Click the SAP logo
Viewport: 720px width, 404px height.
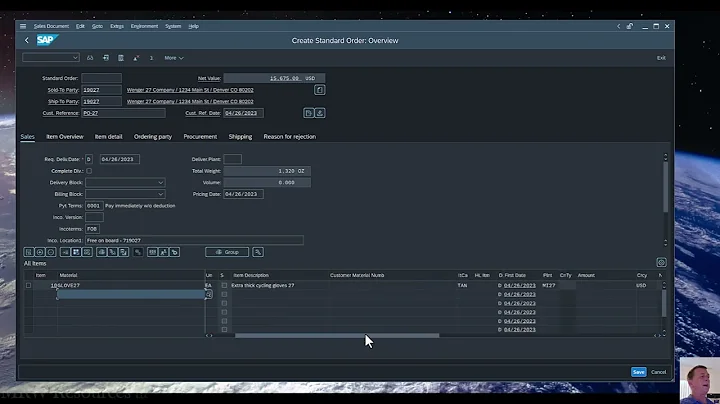click(x=47, y=40)
